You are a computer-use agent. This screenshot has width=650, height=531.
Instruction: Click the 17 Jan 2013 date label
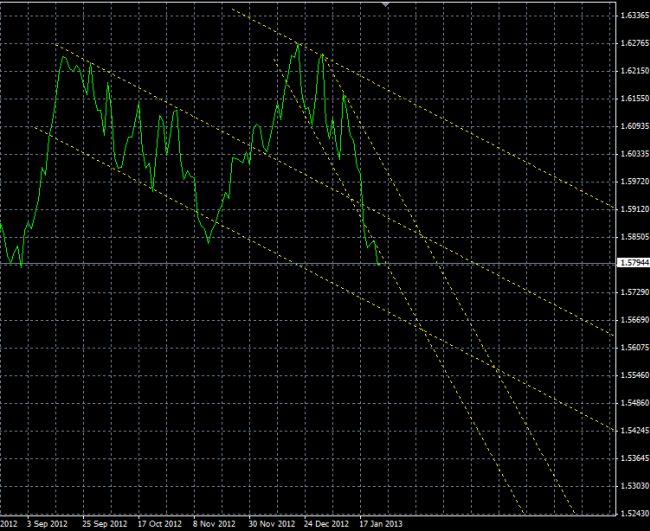tap(381, 524)
